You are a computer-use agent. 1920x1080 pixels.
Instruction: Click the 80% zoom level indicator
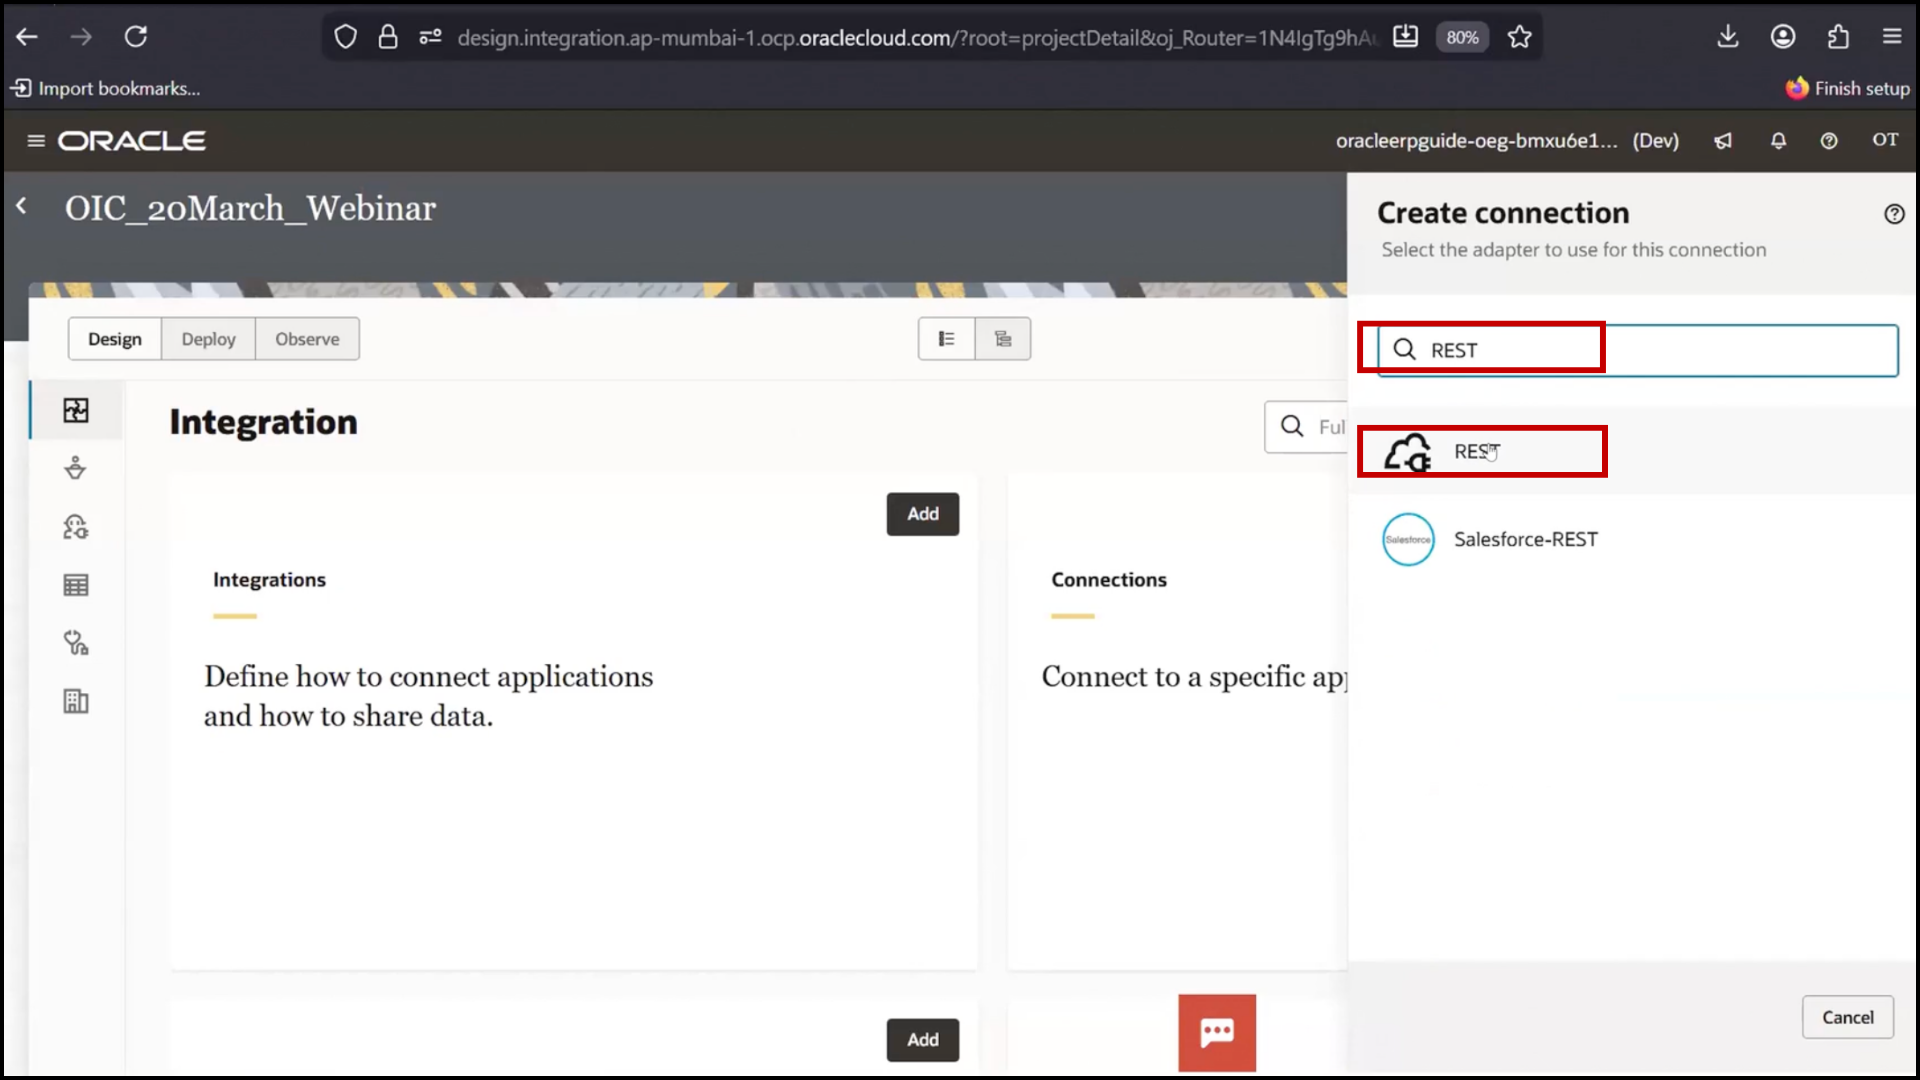[1462, 37]
